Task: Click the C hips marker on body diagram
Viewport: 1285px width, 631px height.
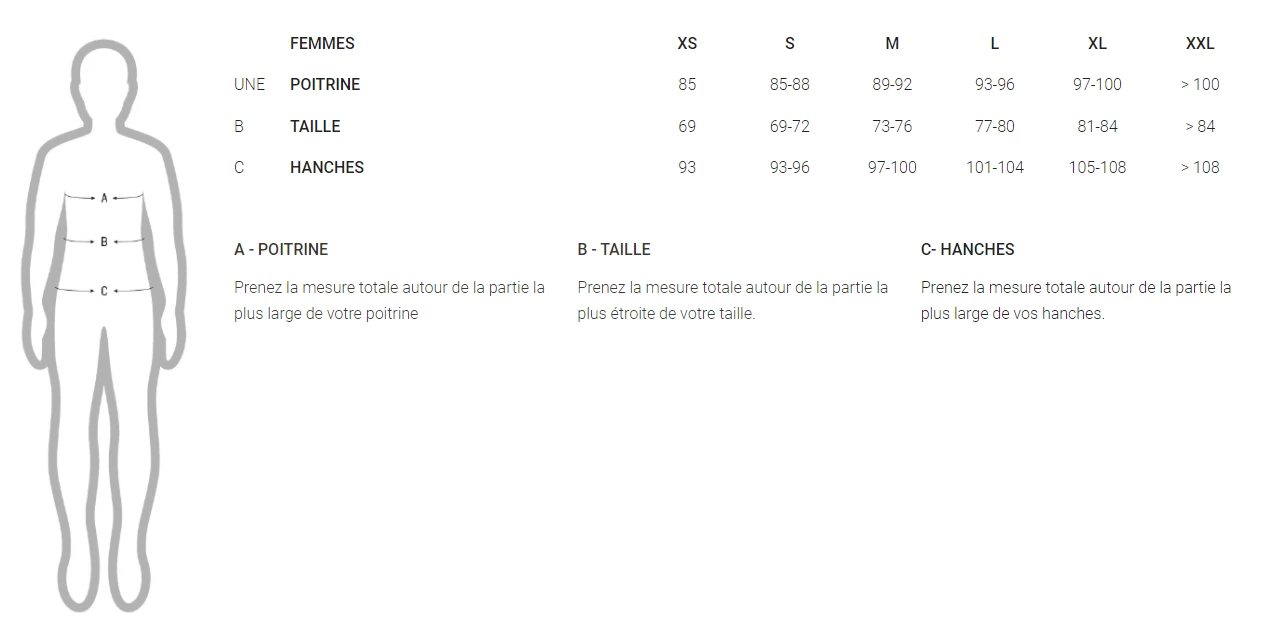Action: tap(104, 291)
